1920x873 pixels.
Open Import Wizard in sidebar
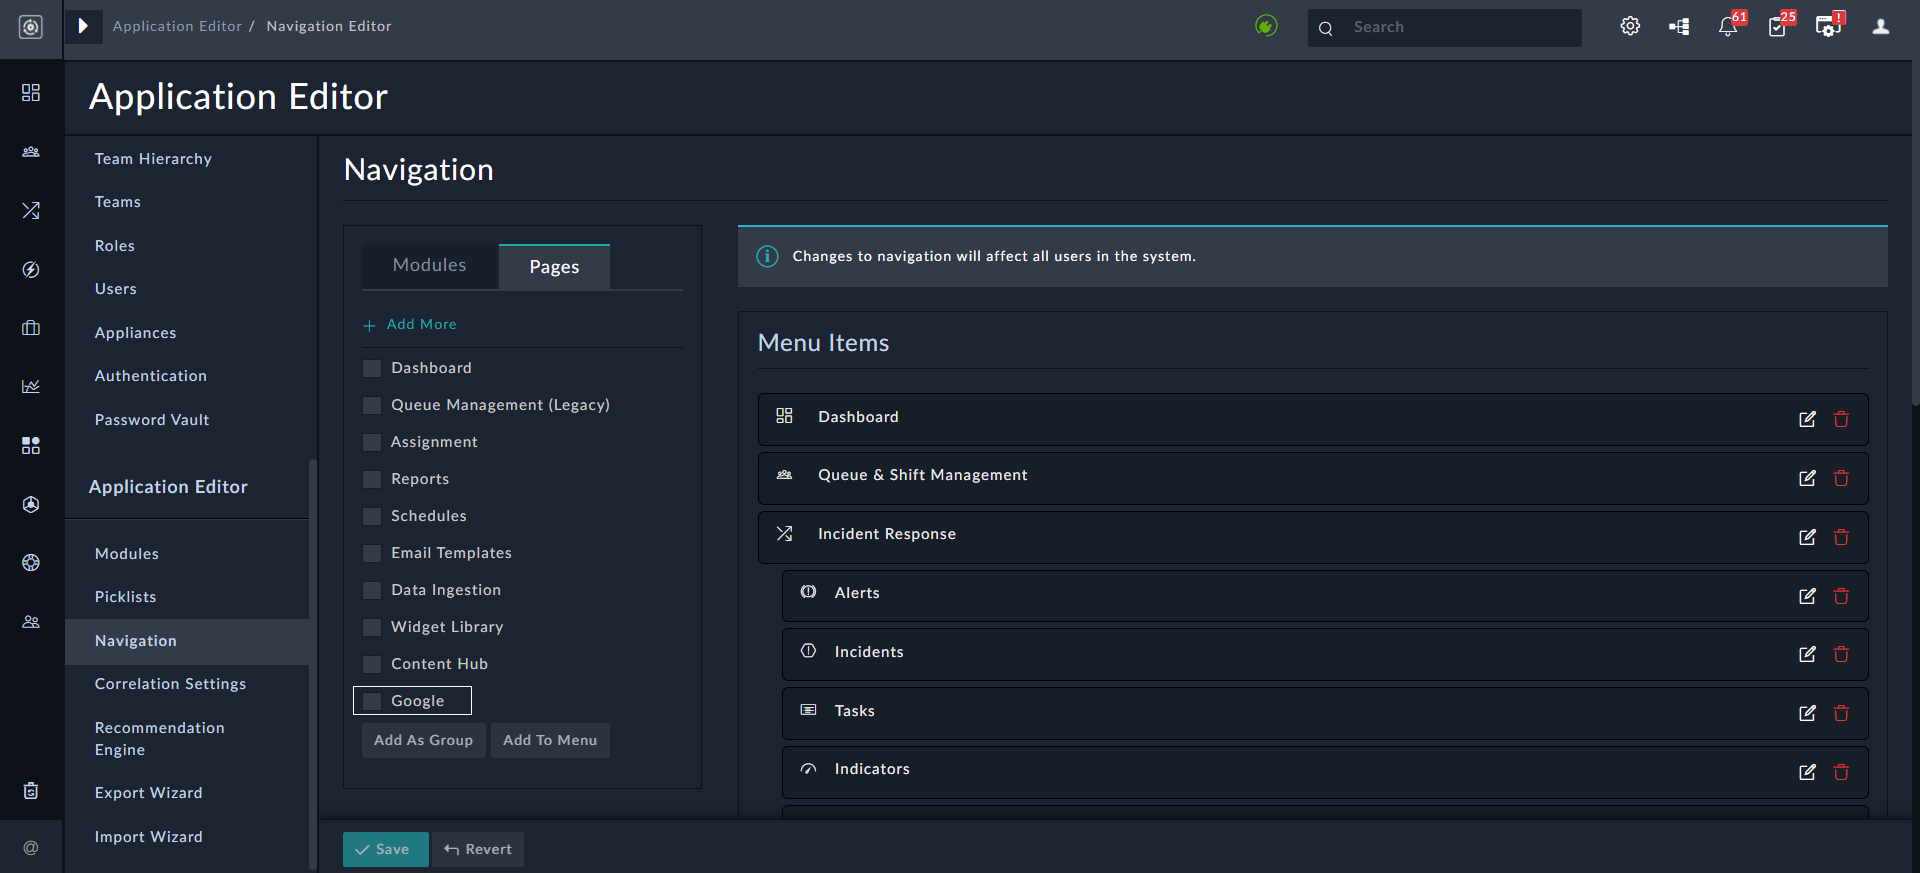point(148,837)
